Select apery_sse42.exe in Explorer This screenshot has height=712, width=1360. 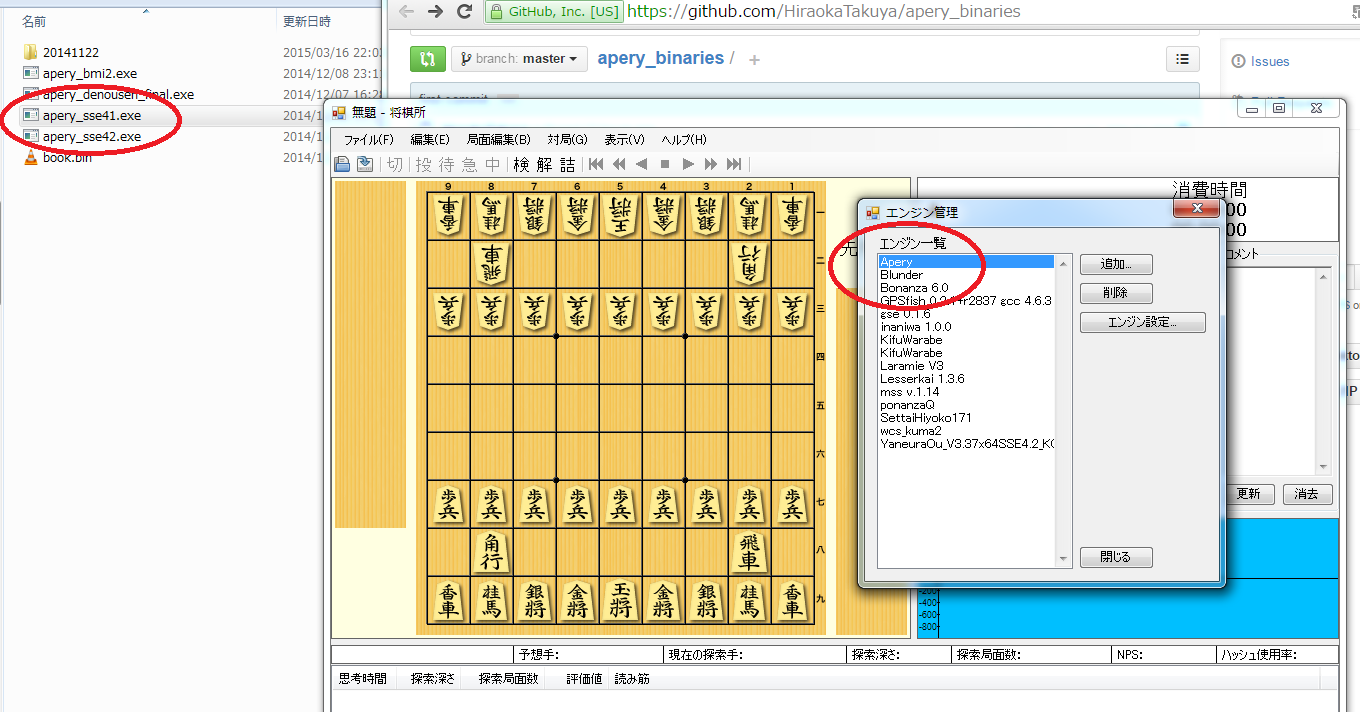point(92,136)
